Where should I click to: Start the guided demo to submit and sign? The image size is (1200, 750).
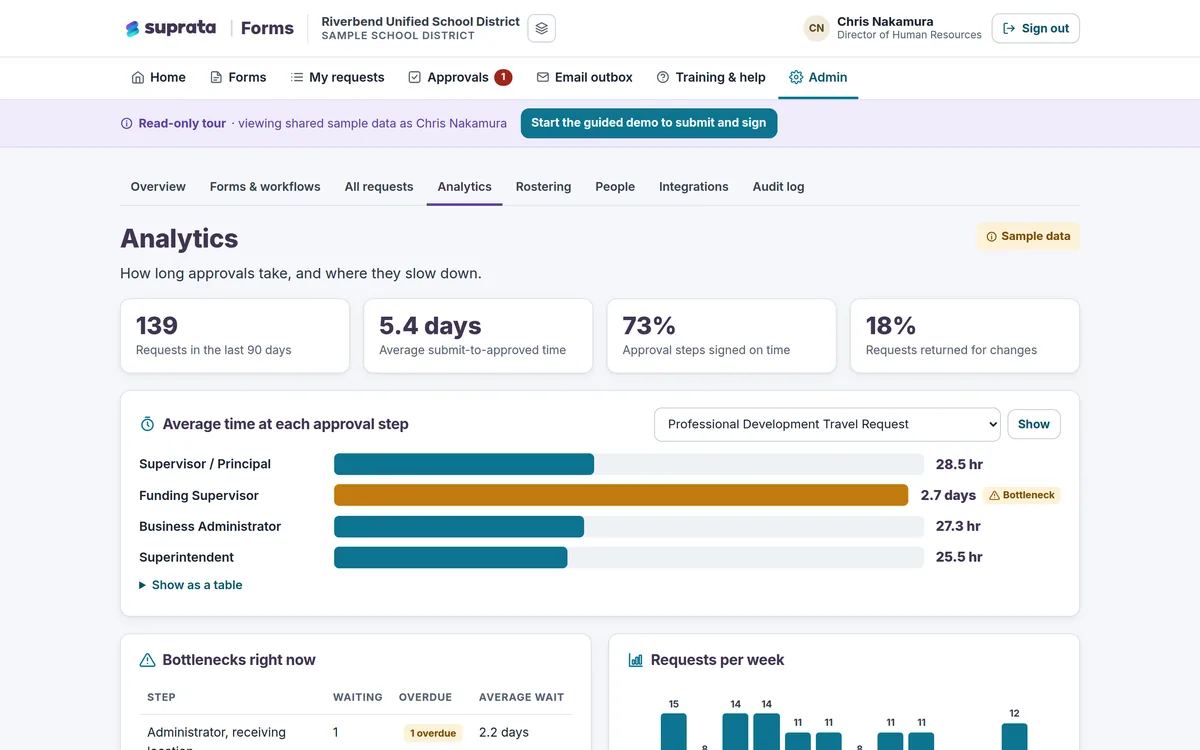pyautogui.click(x=648, y=123)
